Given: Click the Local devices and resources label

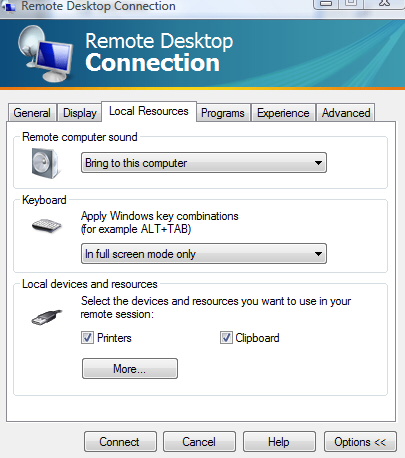Looking at the screenshot, I should point(90,284).
